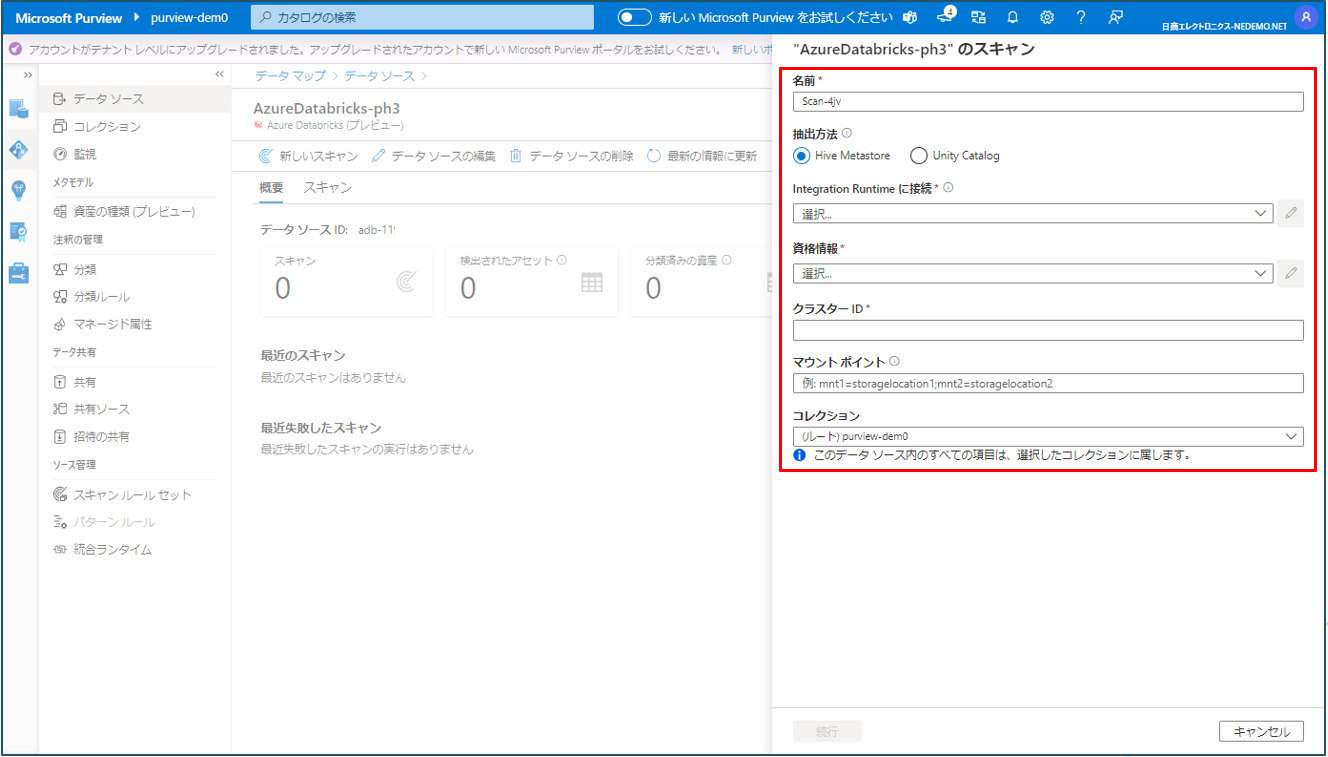Click キャンセル button
1328x757 pixels.
point(1261,731)
